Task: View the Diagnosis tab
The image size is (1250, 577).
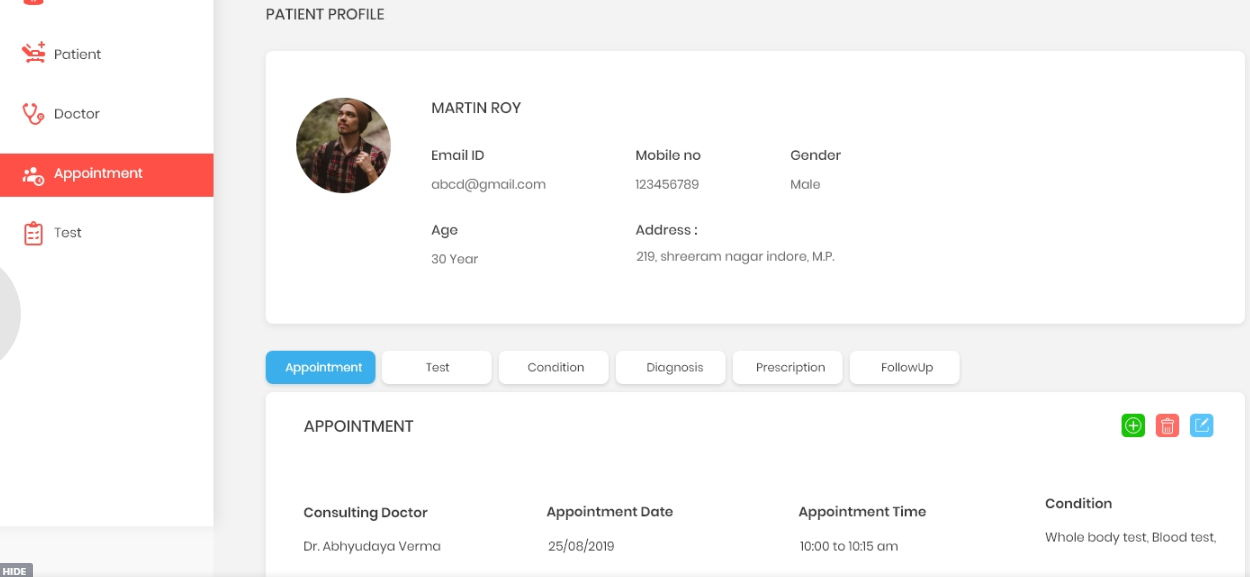Action: 670,367
